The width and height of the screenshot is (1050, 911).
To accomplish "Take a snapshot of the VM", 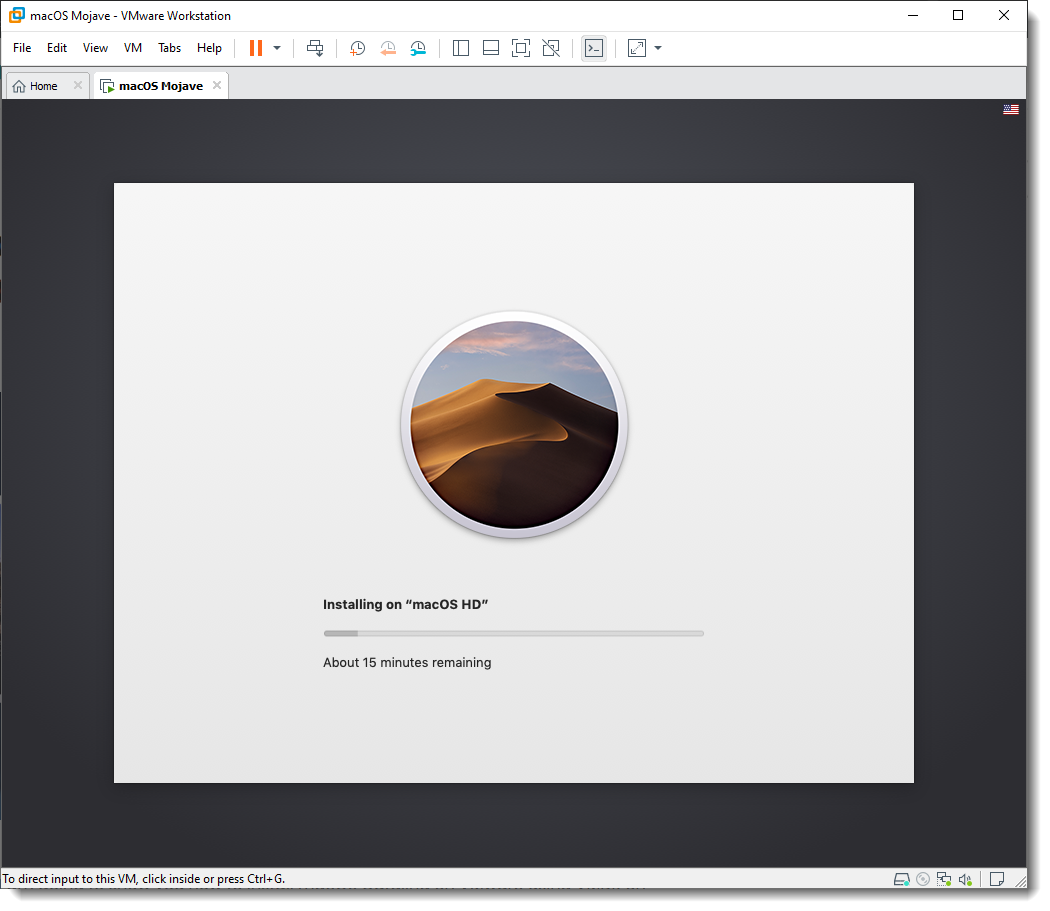I will (357, 48).
